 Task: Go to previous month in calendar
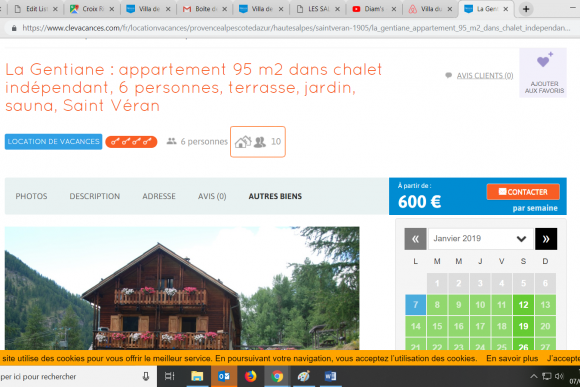click(415, 239)
